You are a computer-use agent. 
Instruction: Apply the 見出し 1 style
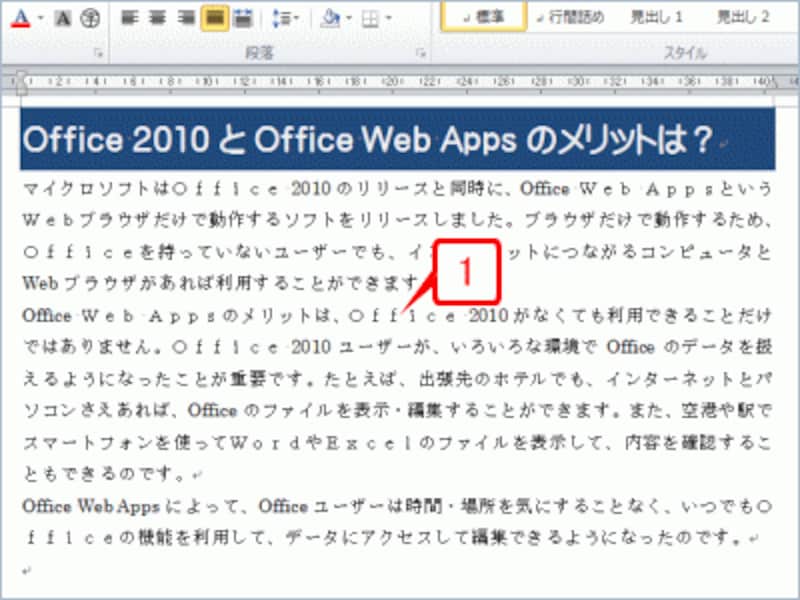pyautogui.click(x=656, y=17)
